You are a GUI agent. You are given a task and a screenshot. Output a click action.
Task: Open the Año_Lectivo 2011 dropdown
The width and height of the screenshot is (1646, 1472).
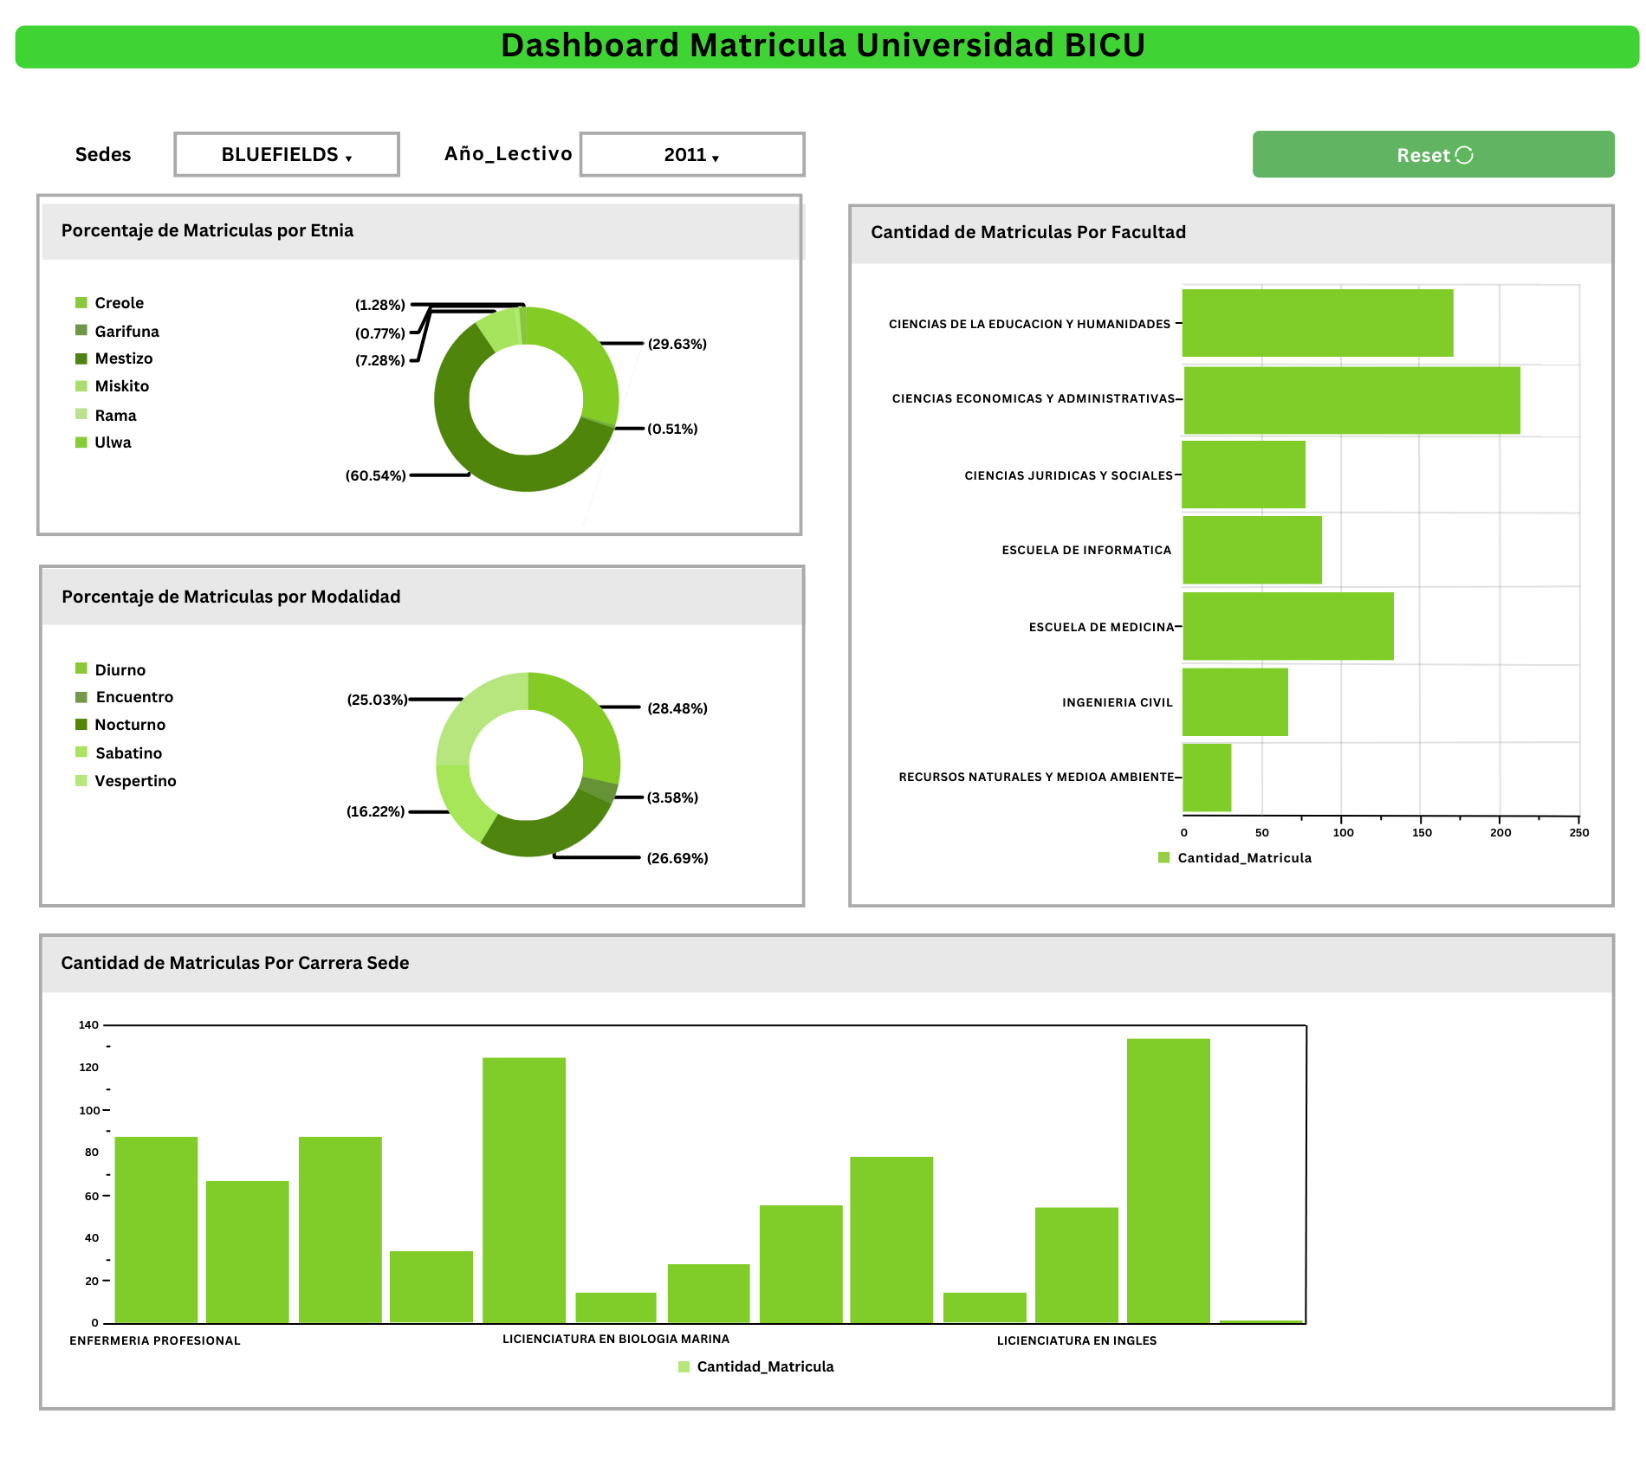(x=691, y=155)
